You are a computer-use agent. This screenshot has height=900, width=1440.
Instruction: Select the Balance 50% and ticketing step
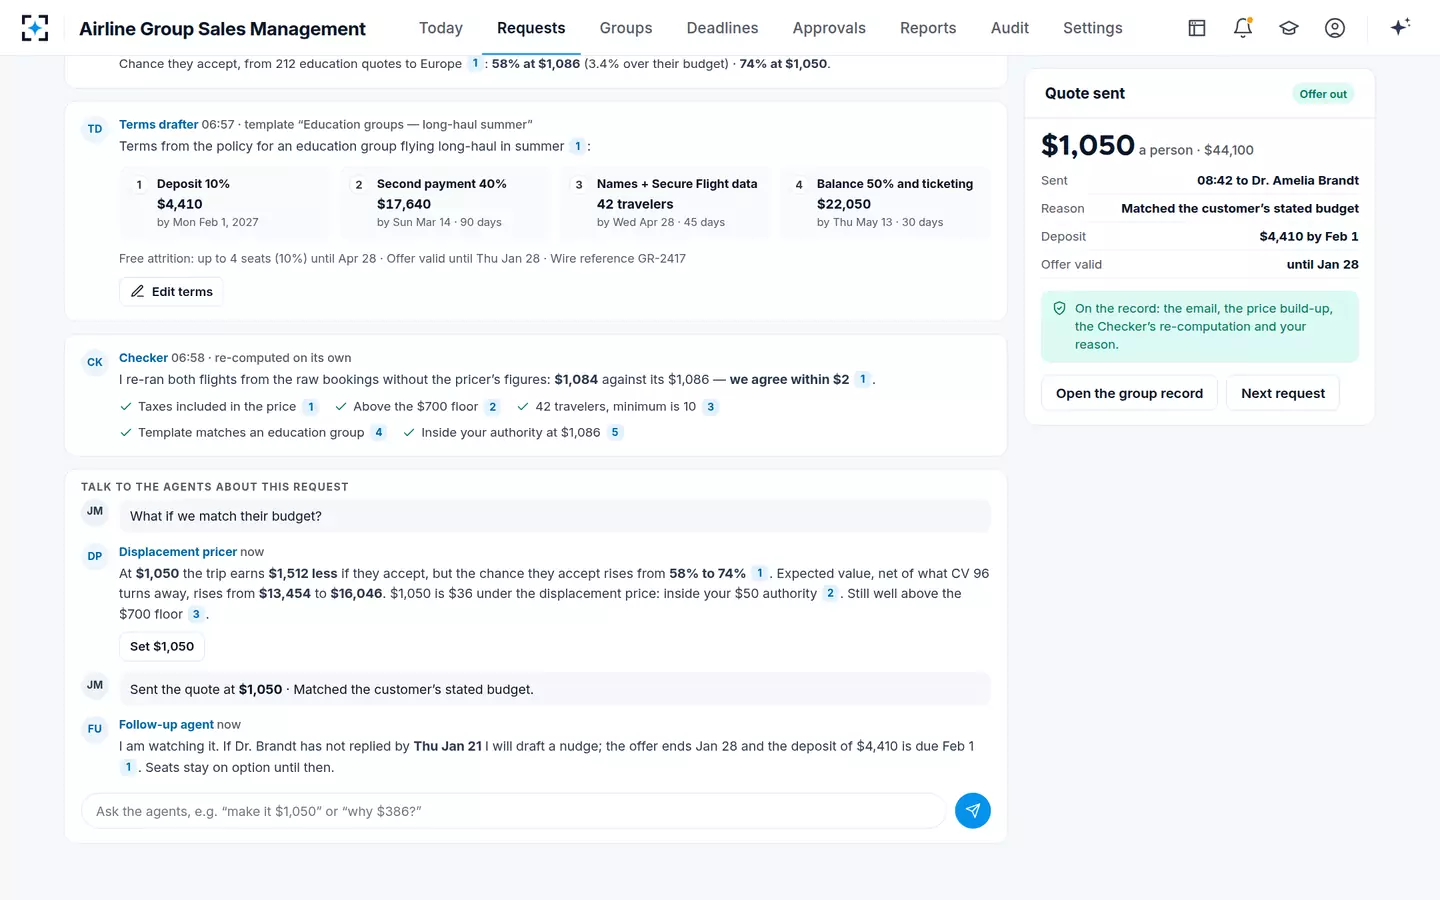coord(884,203)
